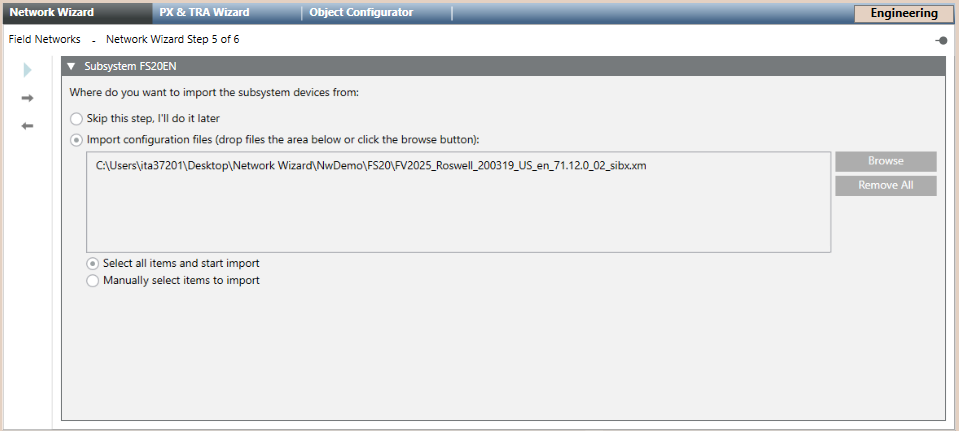
Task: Select 'Skip this step, I'll do it later'
Action: point(77,118)
